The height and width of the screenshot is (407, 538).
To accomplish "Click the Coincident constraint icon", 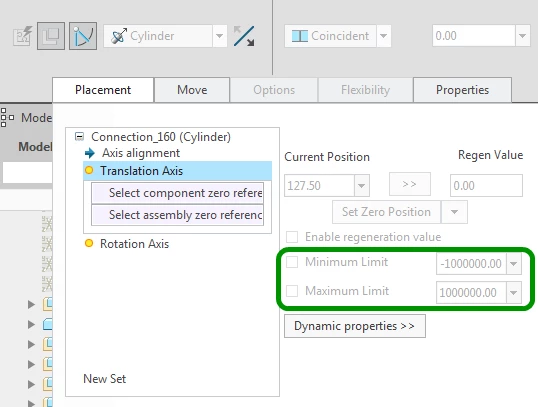I will click(300, 36).
